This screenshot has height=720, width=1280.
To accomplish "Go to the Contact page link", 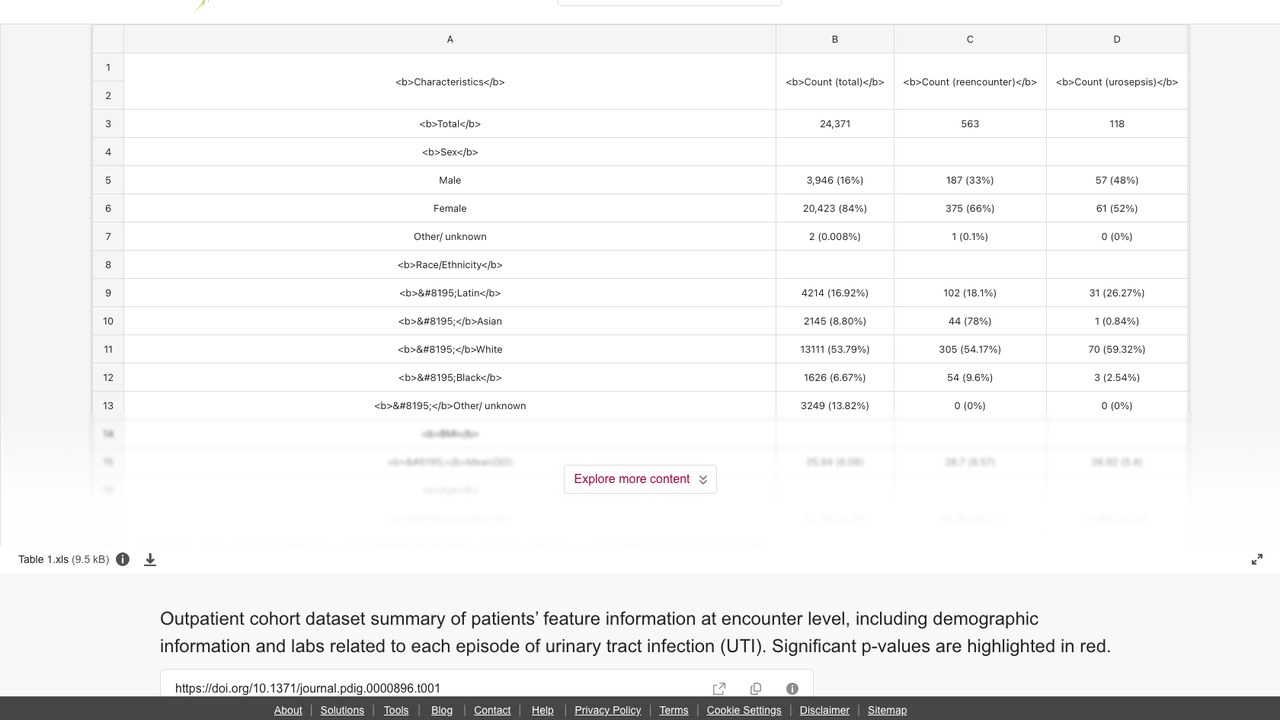I will pyautogui.click(x=492, y=710).
